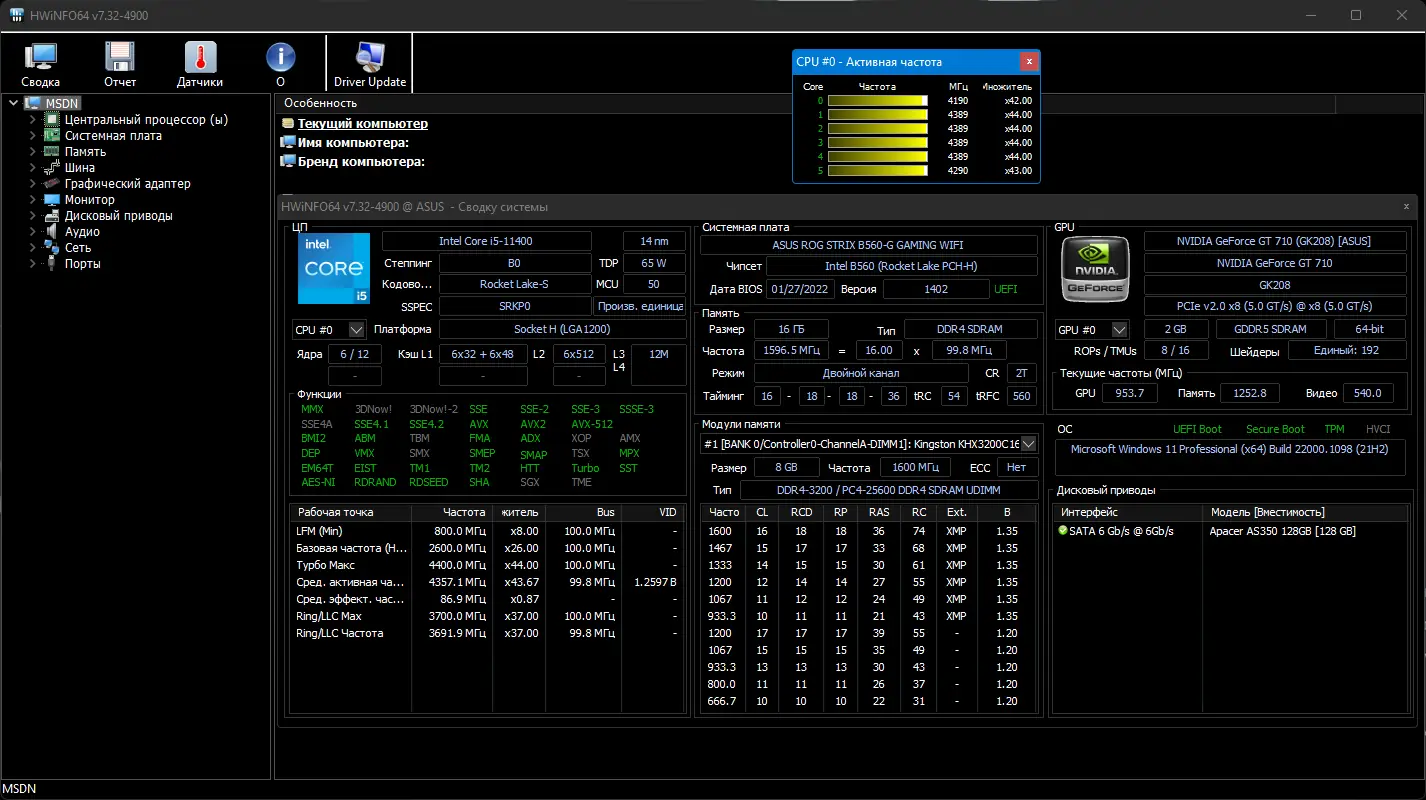Click the memory module icon beside Память in the tree
1426x800 pixels.
pos(52,151)
